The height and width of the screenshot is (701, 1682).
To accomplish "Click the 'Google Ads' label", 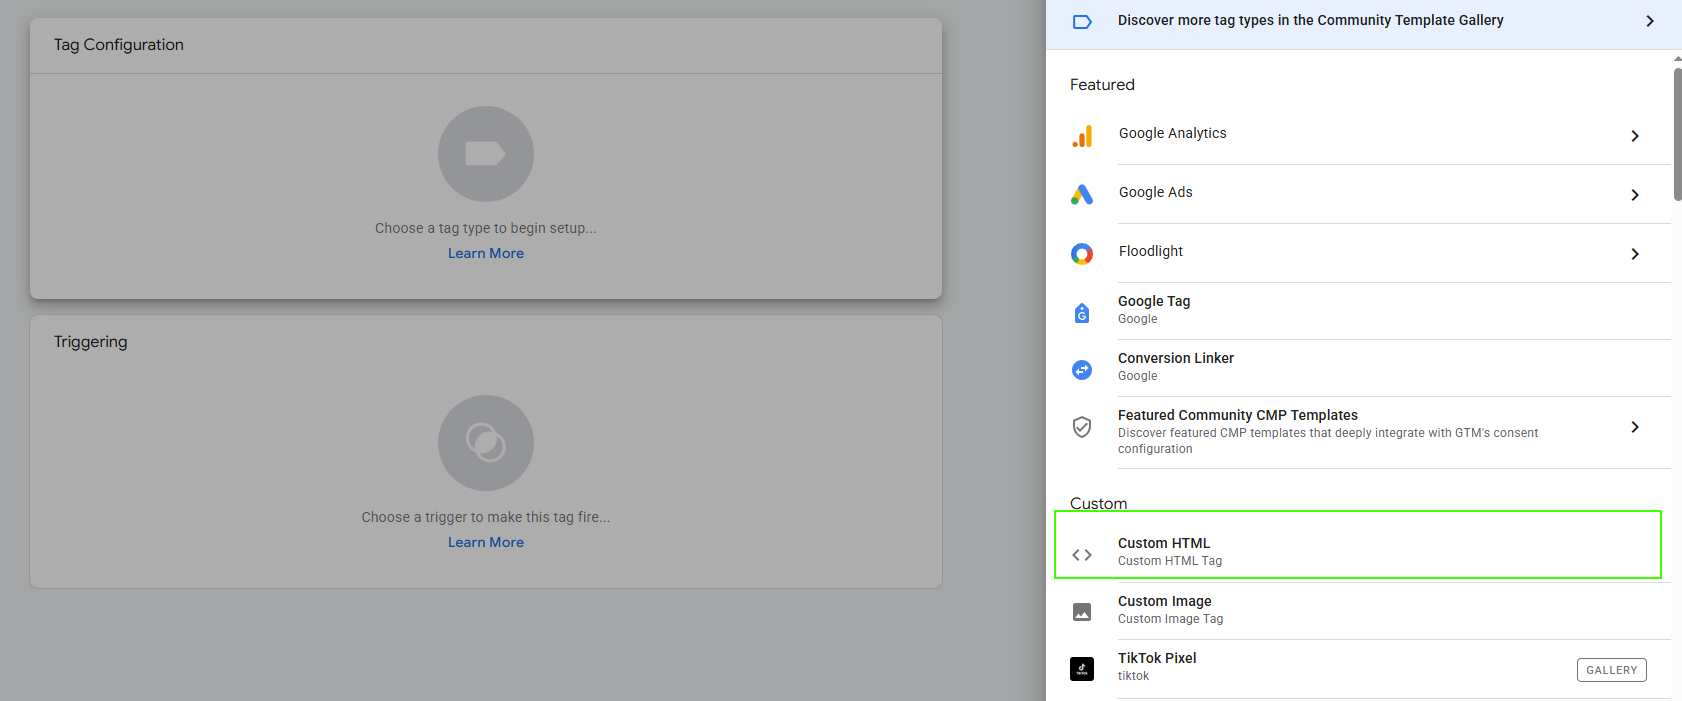I will [1156, 193].
